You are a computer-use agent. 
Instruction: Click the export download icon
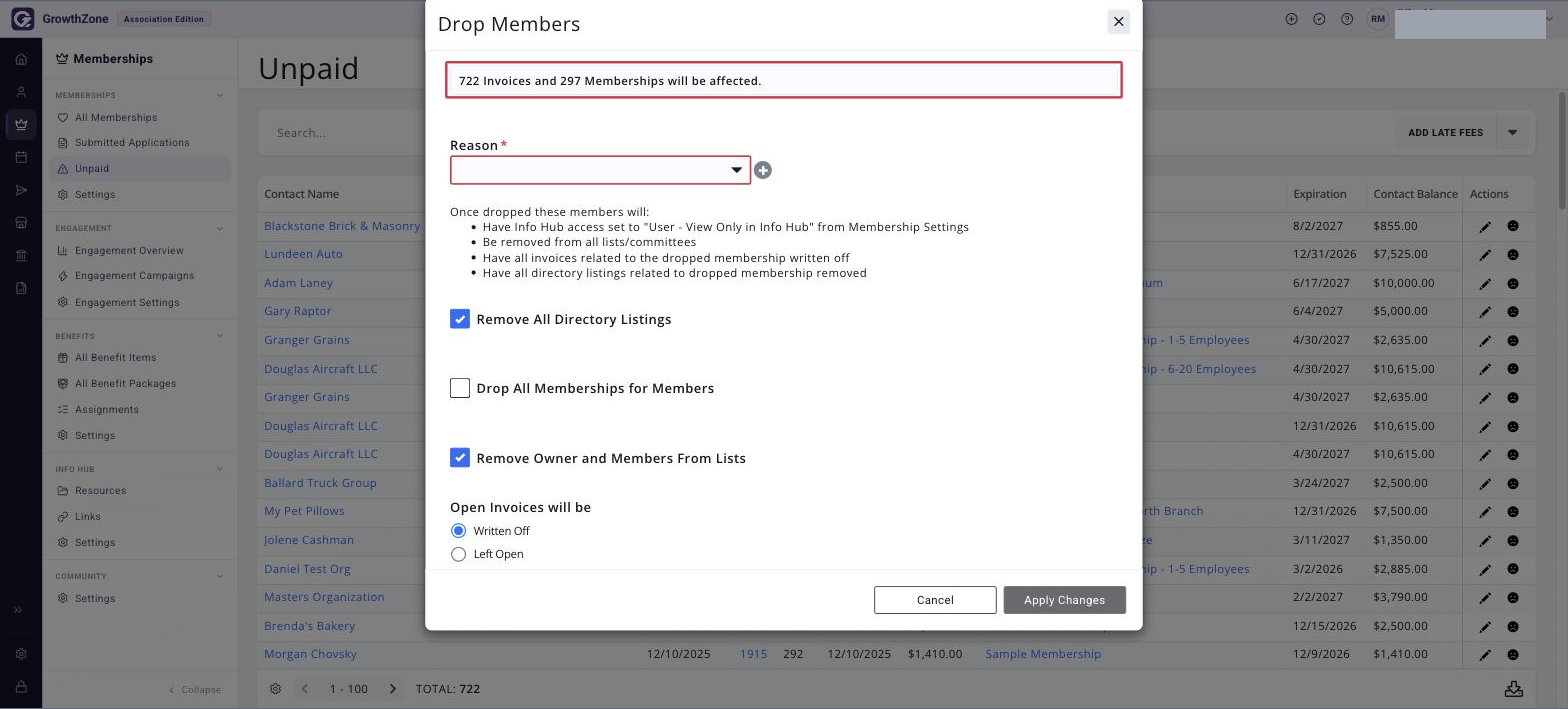click(1514, 689)
